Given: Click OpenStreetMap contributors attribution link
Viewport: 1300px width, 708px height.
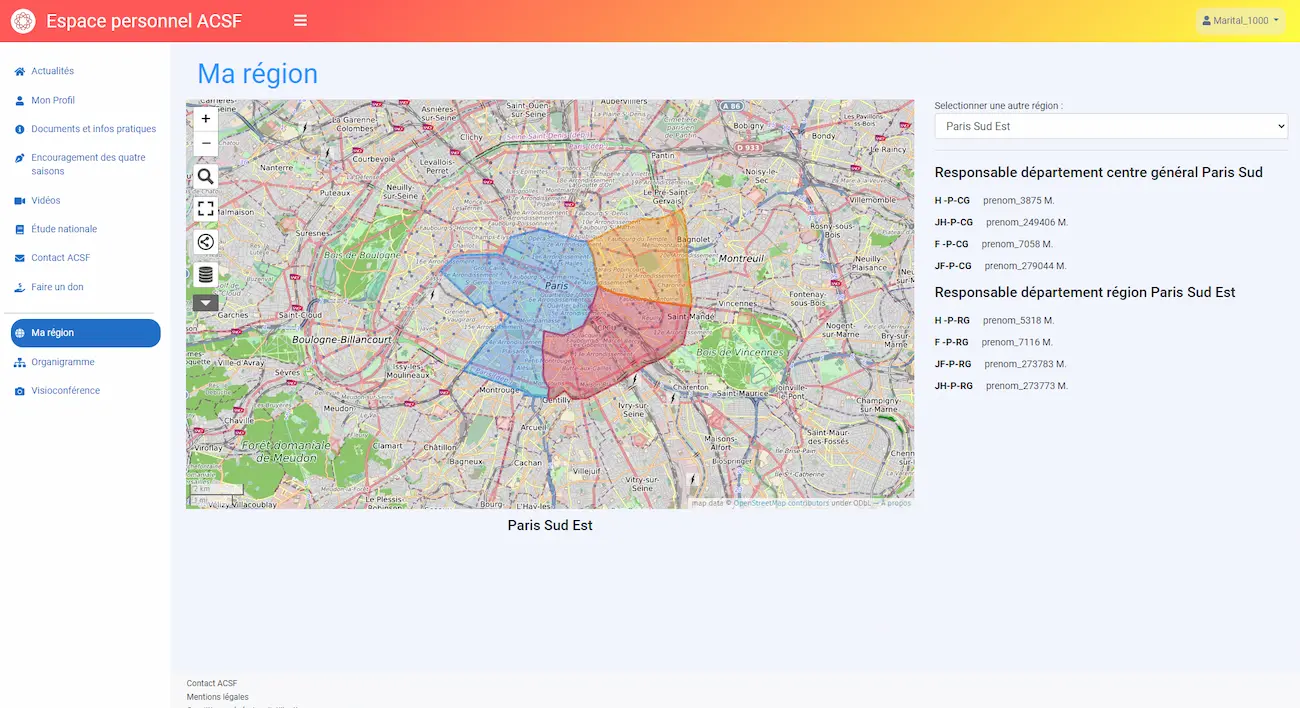Looking at the screenshot, I should 781,503.
